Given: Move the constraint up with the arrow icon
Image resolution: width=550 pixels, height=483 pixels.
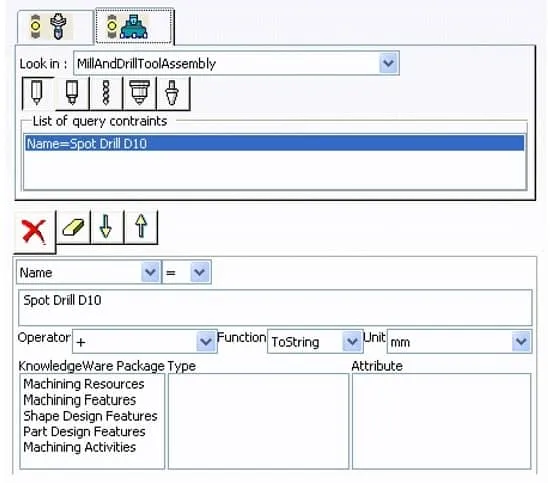Looking at the screenshot, I should point(141,228).
